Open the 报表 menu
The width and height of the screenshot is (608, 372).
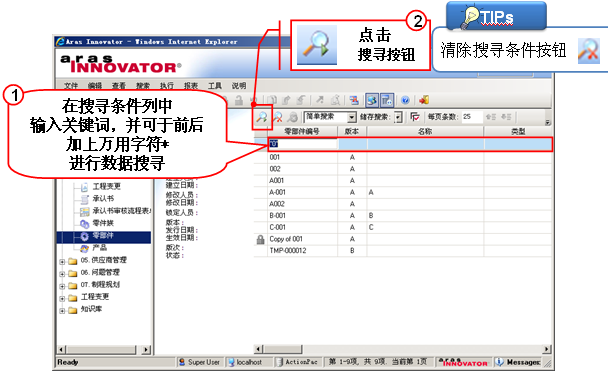pyautogui.click(x=191, y=86)
